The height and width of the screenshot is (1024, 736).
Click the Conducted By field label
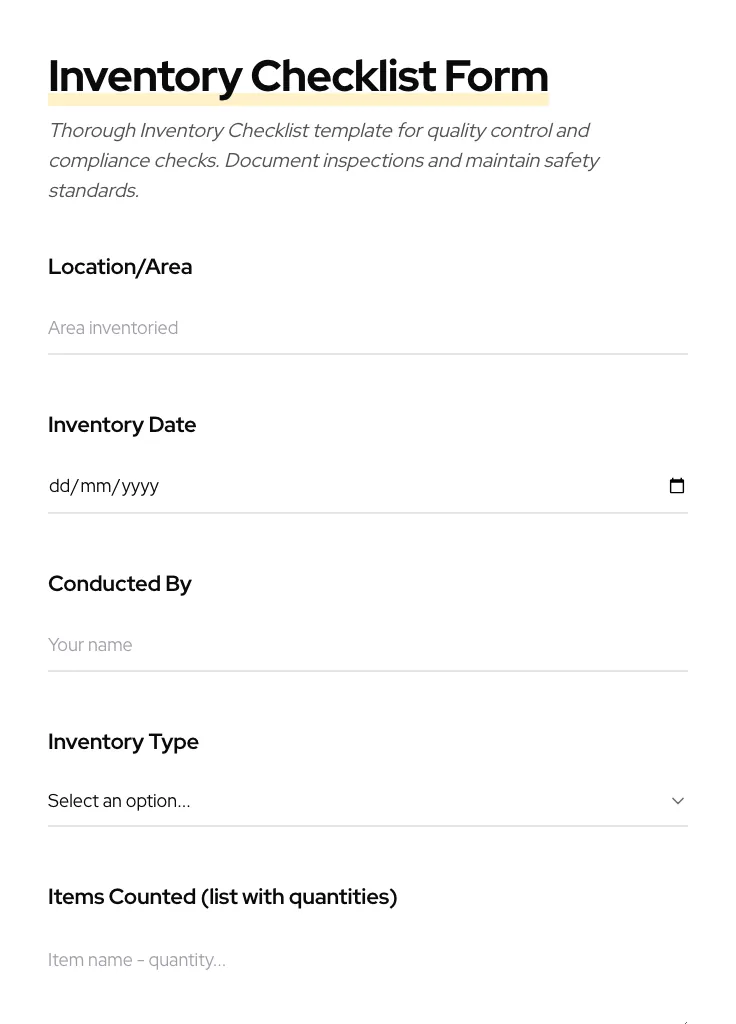[119, 584]
